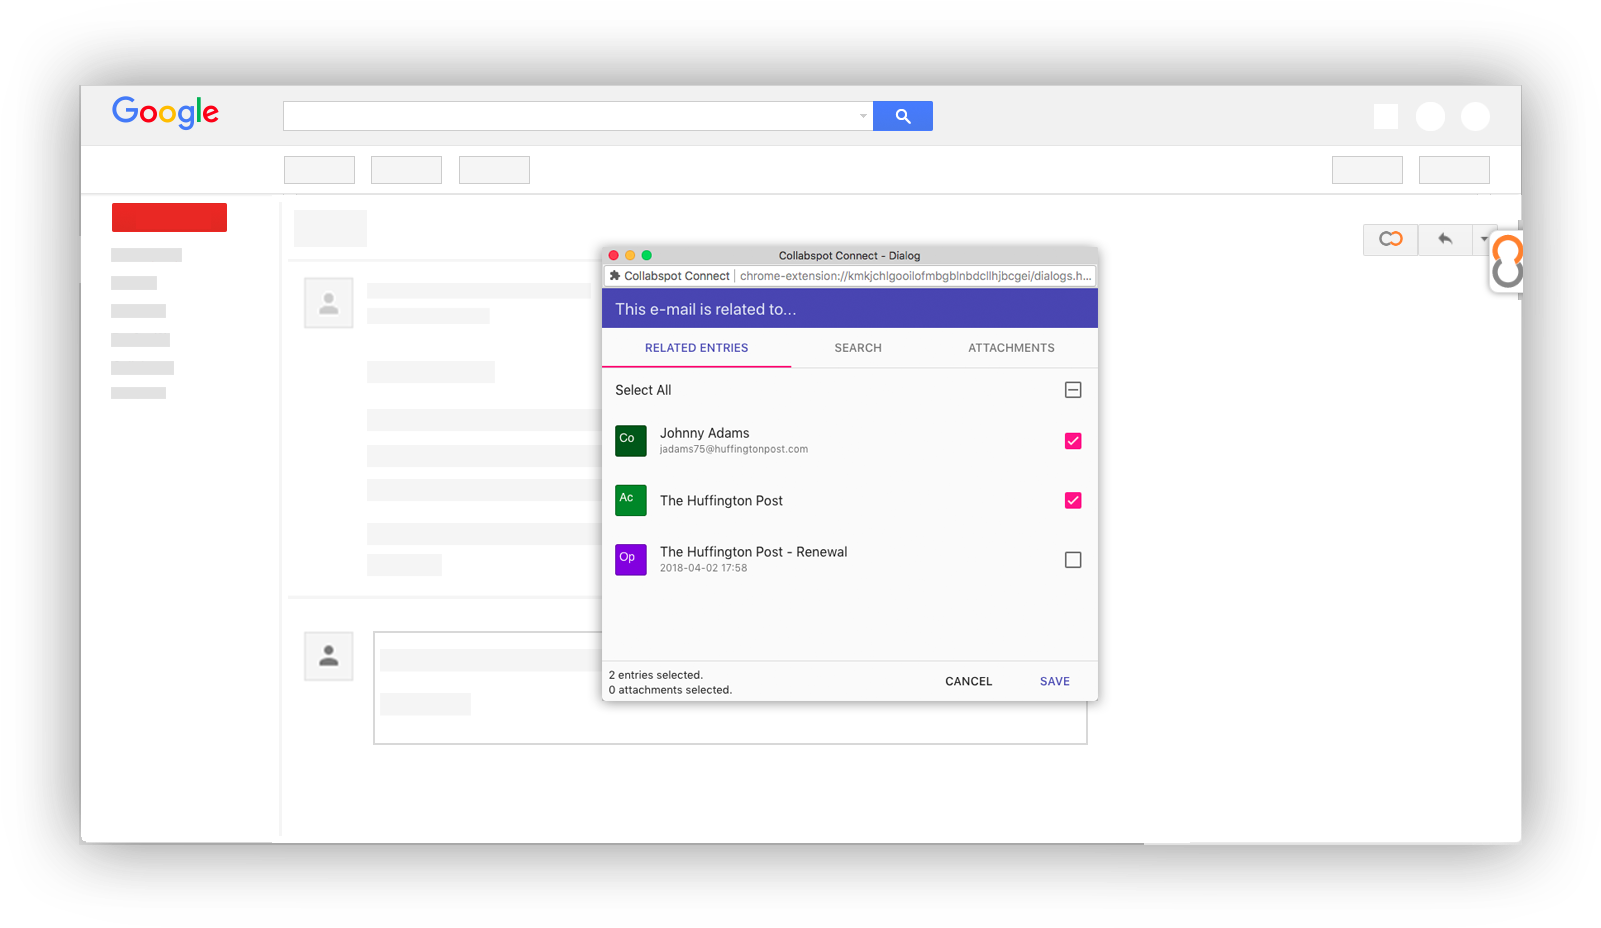Screen dimensions: 1601x928
Task: Click jadams75@huffingtonpost.com email text
Action: tap(734, 450)
